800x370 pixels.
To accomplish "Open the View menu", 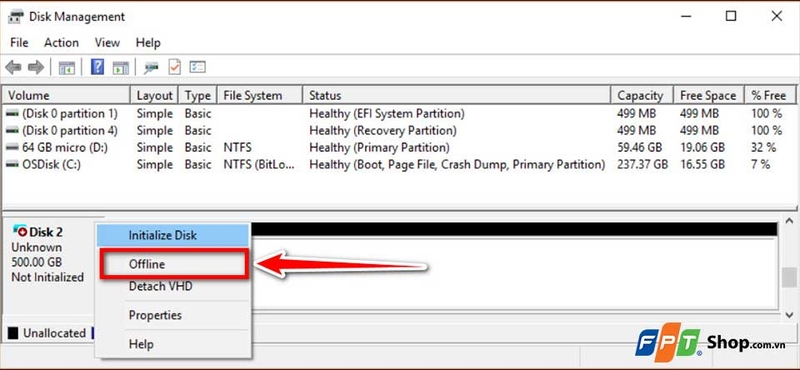I will click(x=107, y=43).
